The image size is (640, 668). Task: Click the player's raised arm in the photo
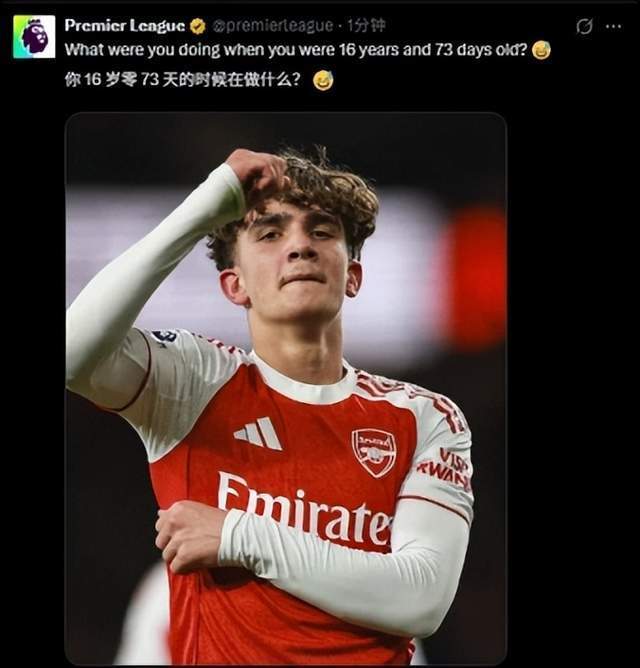[x=130, y=290]
